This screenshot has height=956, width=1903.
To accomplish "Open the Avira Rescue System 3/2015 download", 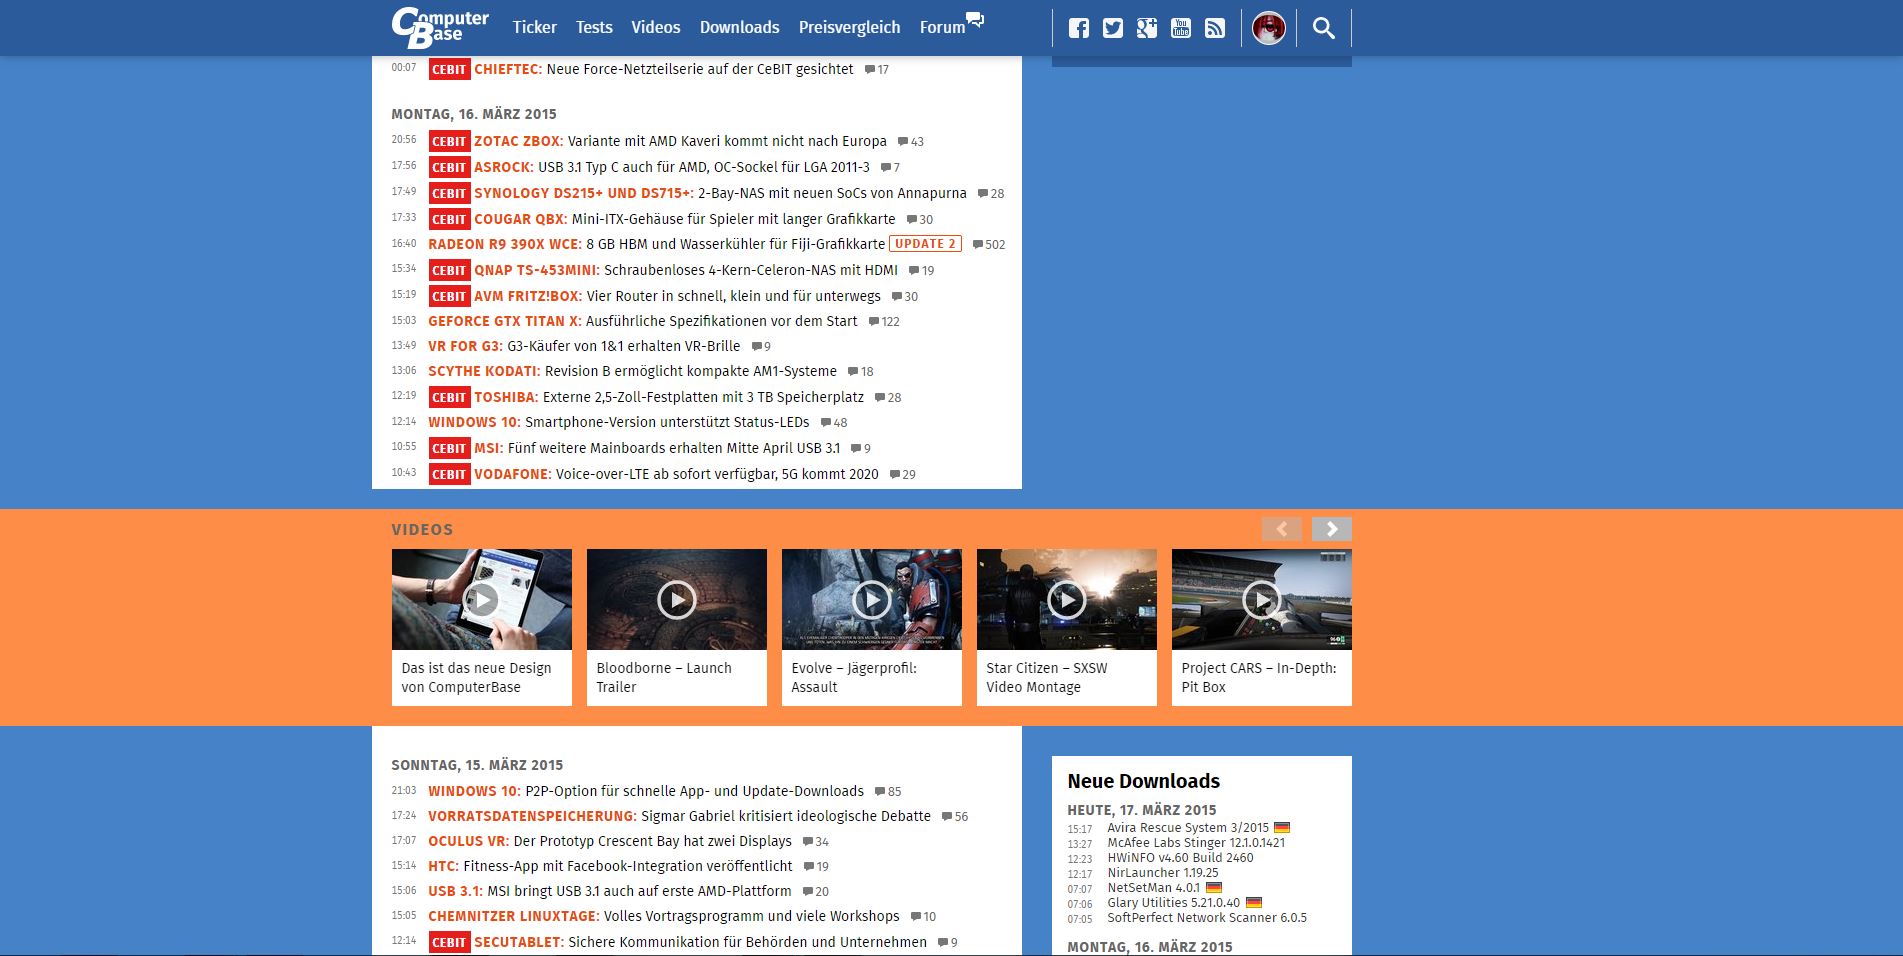I will pos(1188,828).
